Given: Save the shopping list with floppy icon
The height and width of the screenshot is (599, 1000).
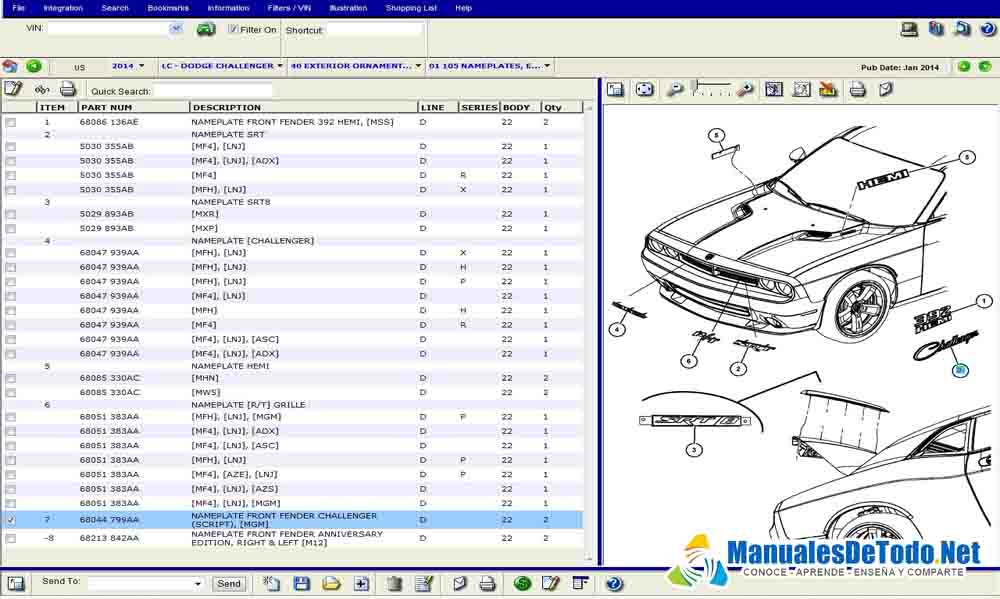Looking at the screenshot, I should [302, 583].
